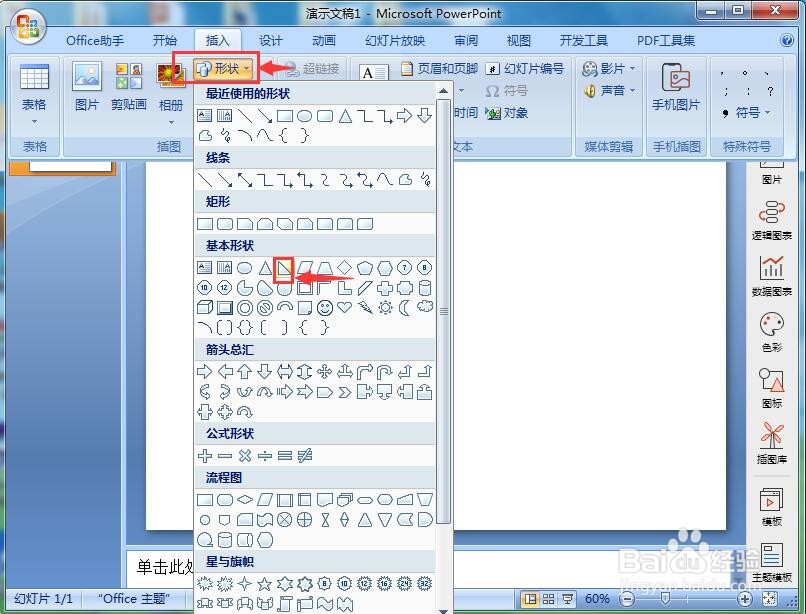Pick the right arrow in block arrows
This screenshot has height=614, width=806.
(x=205, y=371)
